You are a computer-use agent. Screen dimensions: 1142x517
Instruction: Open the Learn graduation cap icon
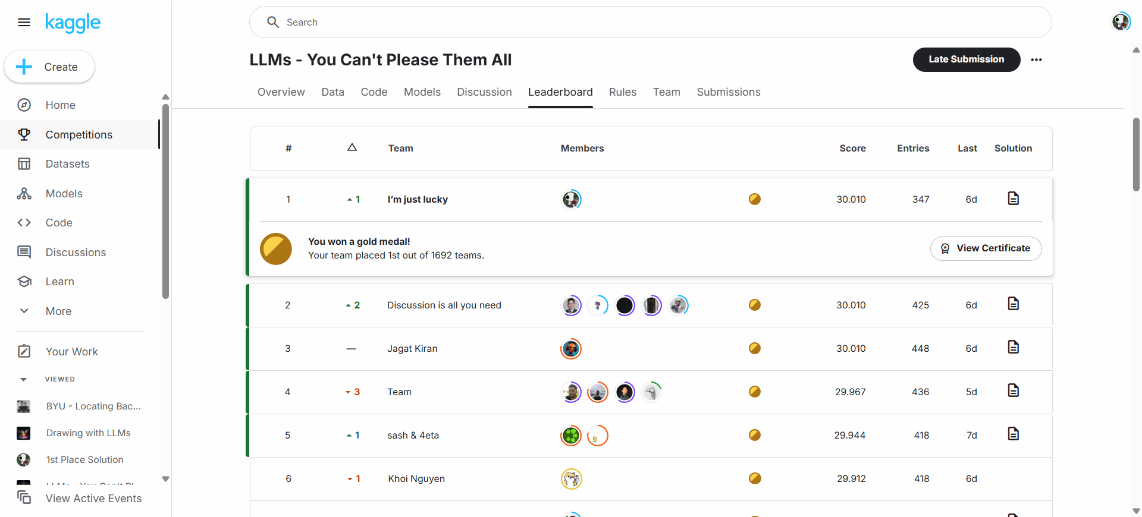click(24, 282)
